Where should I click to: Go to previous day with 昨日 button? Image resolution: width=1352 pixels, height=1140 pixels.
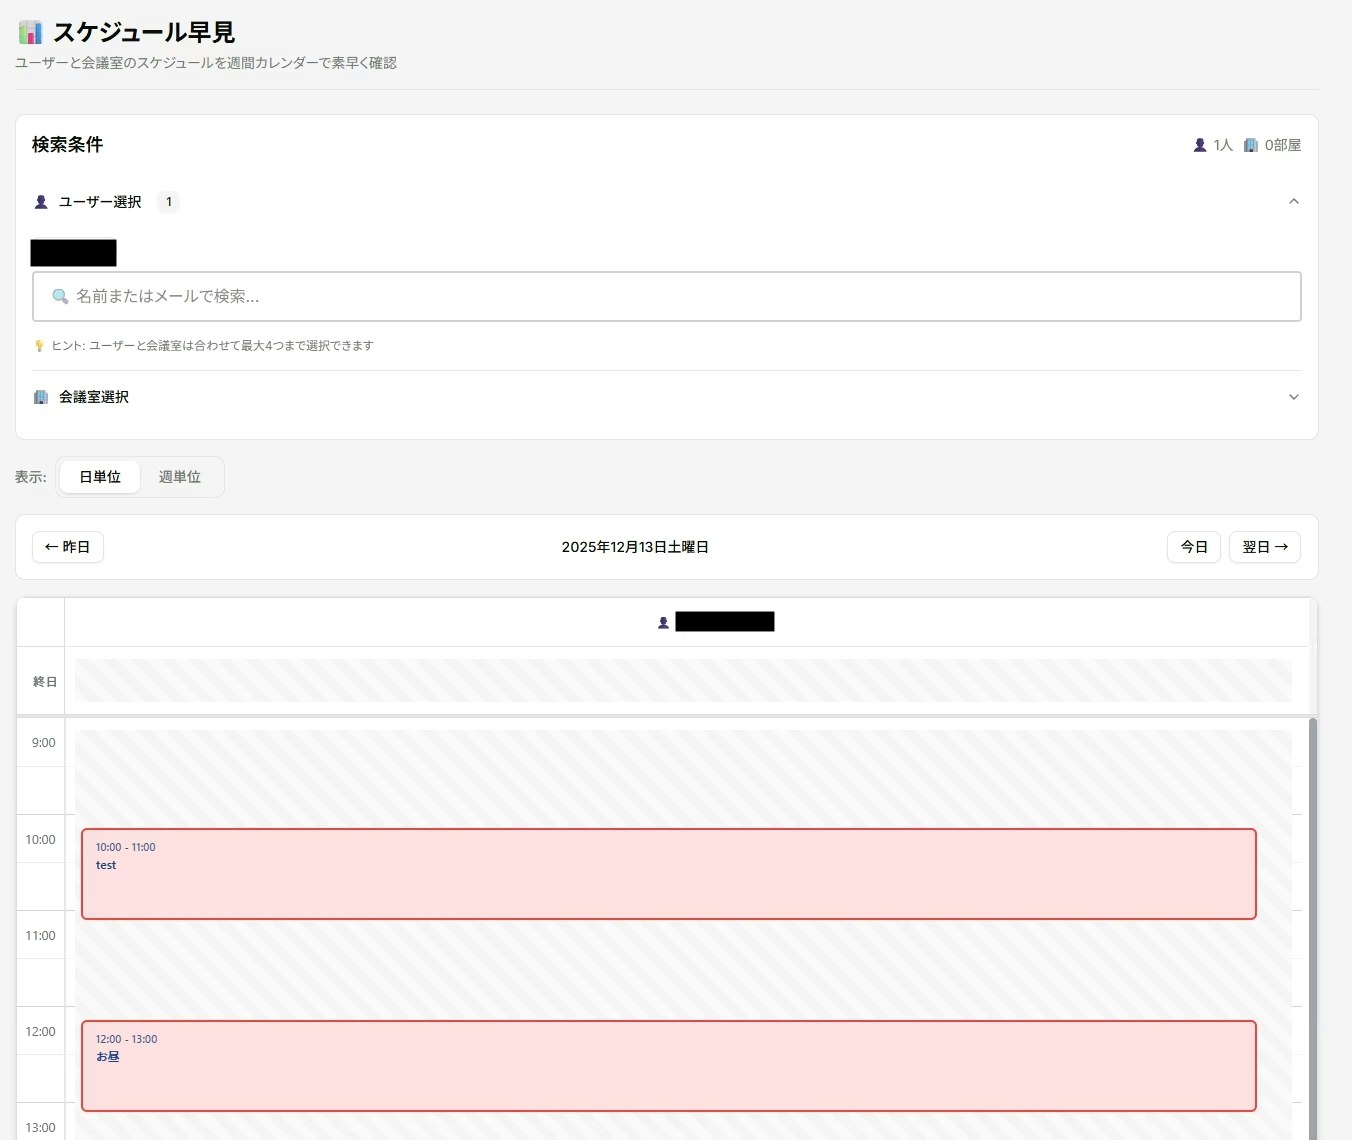tap(67, 546)
